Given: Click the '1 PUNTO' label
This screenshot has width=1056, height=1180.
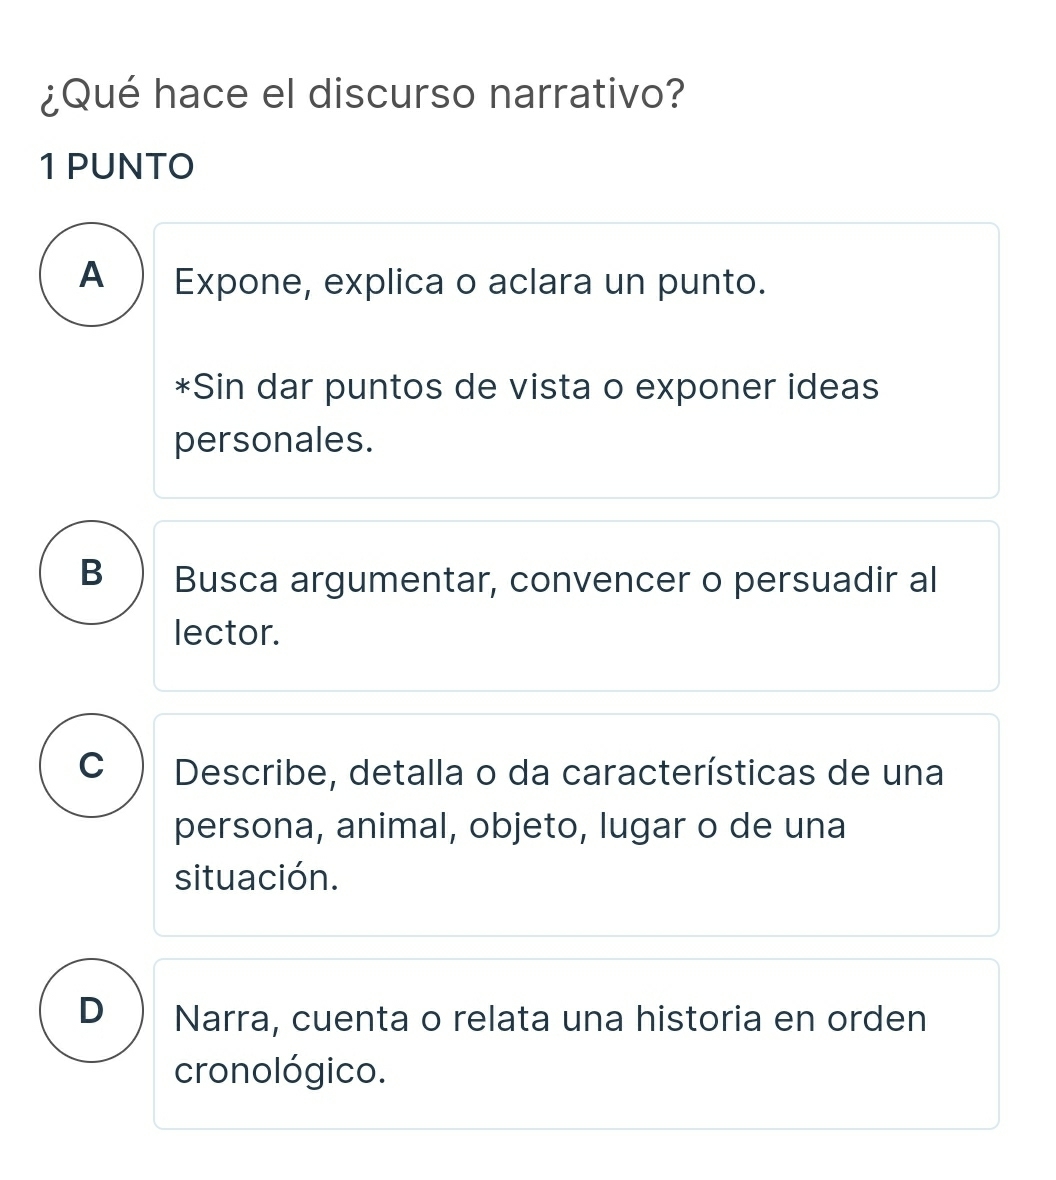Looking at the screenshot, I should point(116,166).
